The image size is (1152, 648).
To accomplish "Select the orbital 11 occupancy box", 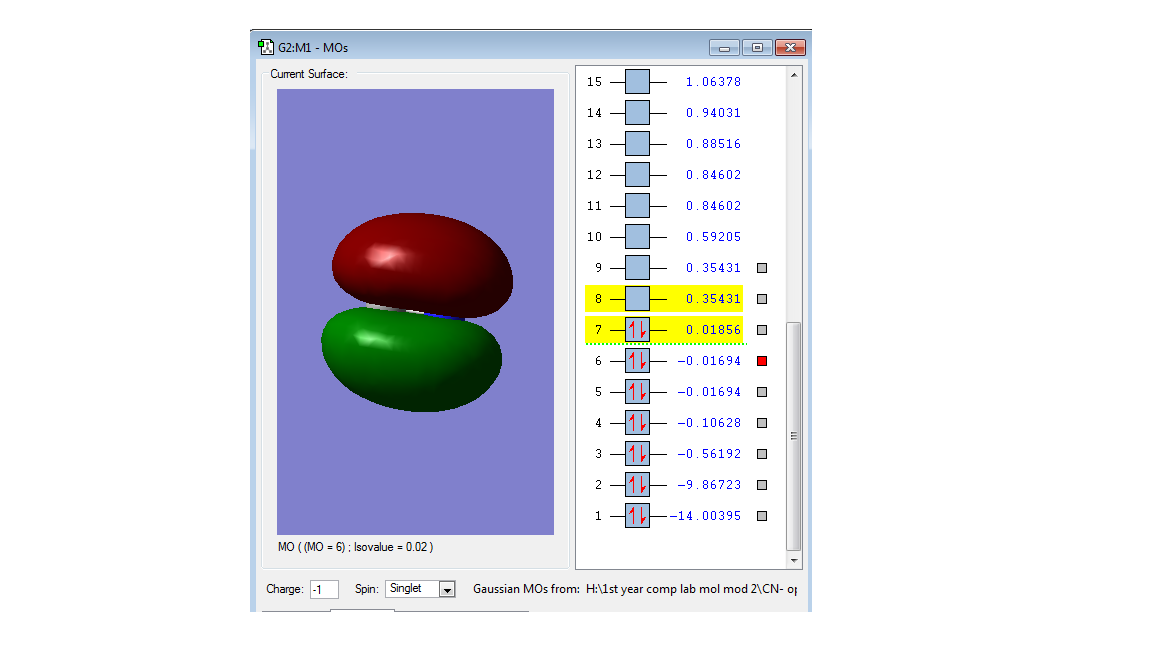I will coord(637,206).
